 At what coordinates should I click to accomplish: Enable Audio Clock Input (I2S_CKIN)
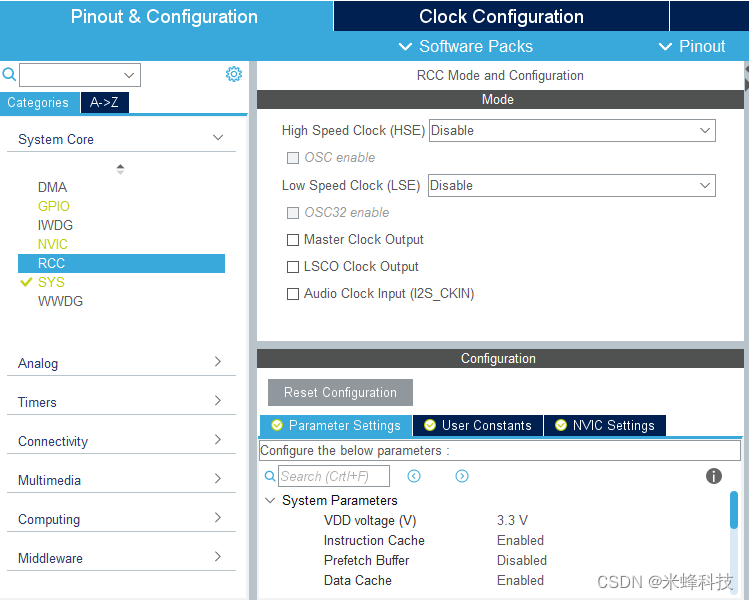point(293,294)
